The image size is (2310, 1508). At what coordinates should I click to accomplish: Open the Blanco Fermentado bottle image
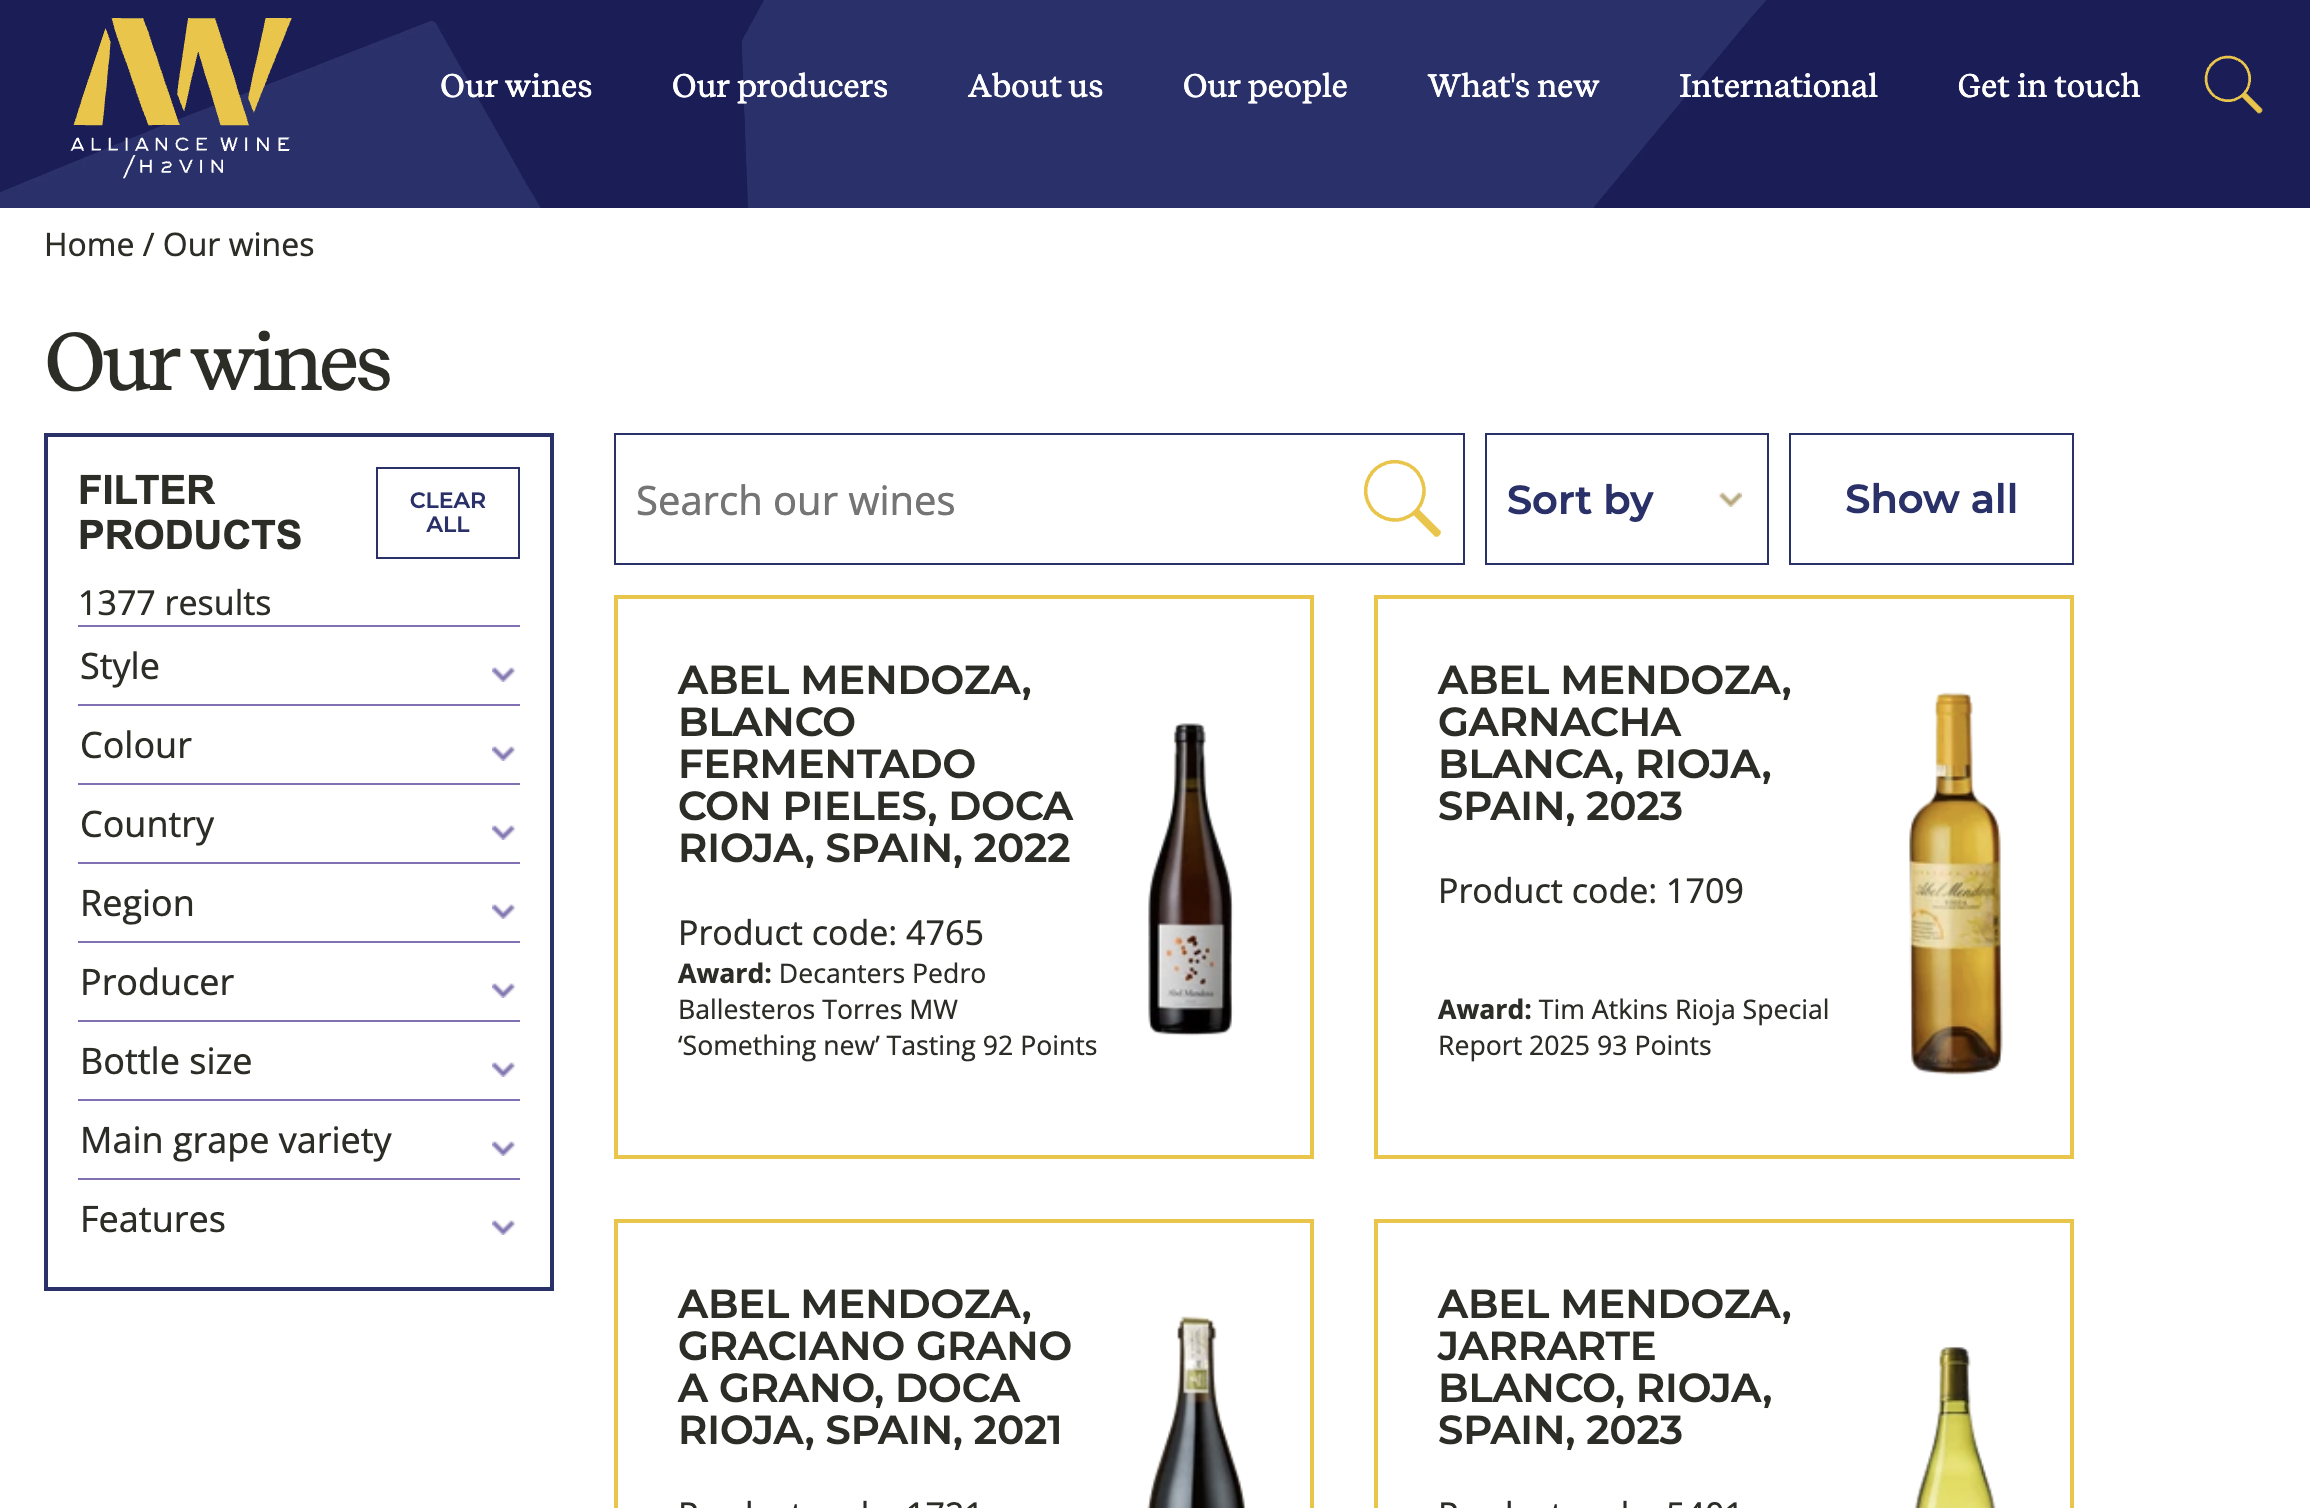1190,878
